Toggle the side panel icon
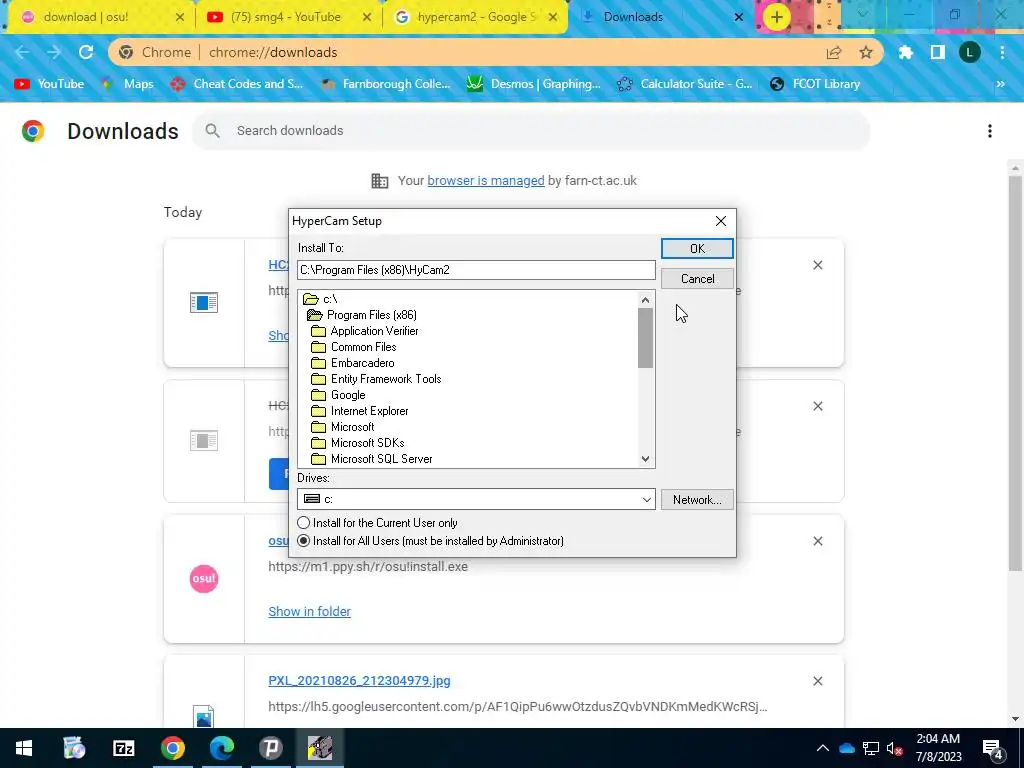Viewport: 1024px width, 768px height. pyautogui.click(x=938, y=52)
